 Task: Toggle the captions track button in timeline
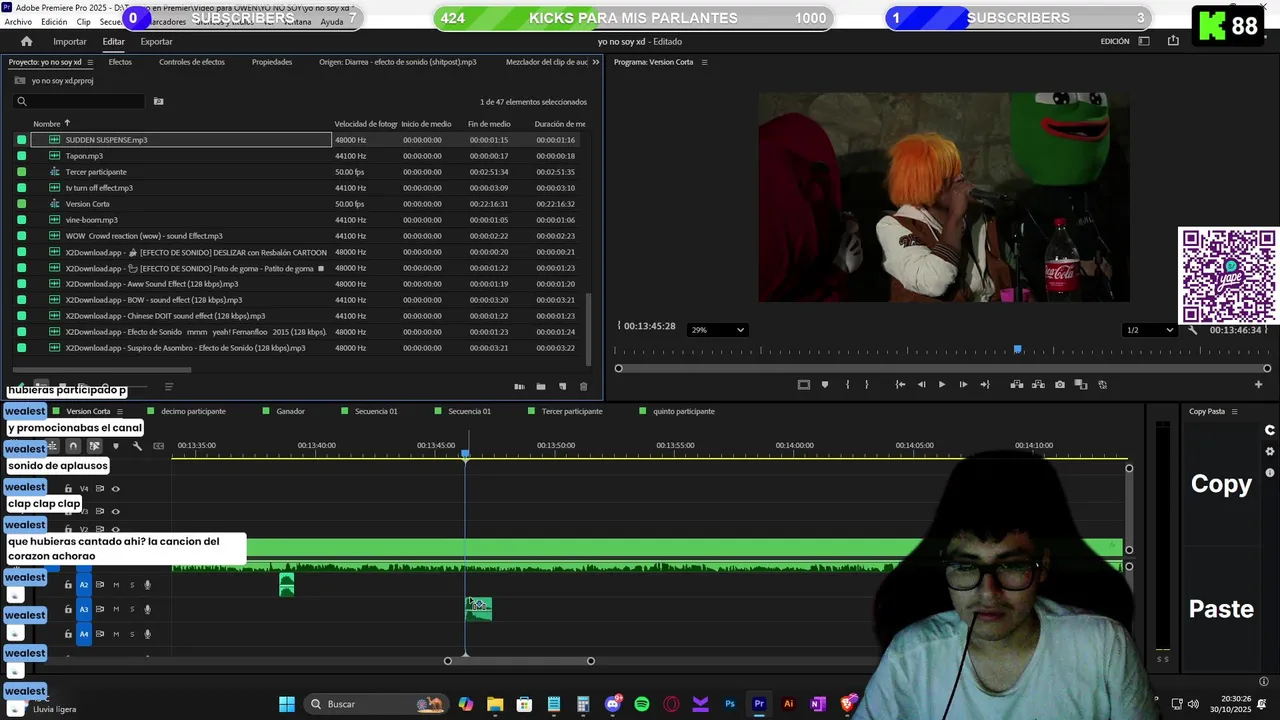click(x=158, y=446)
